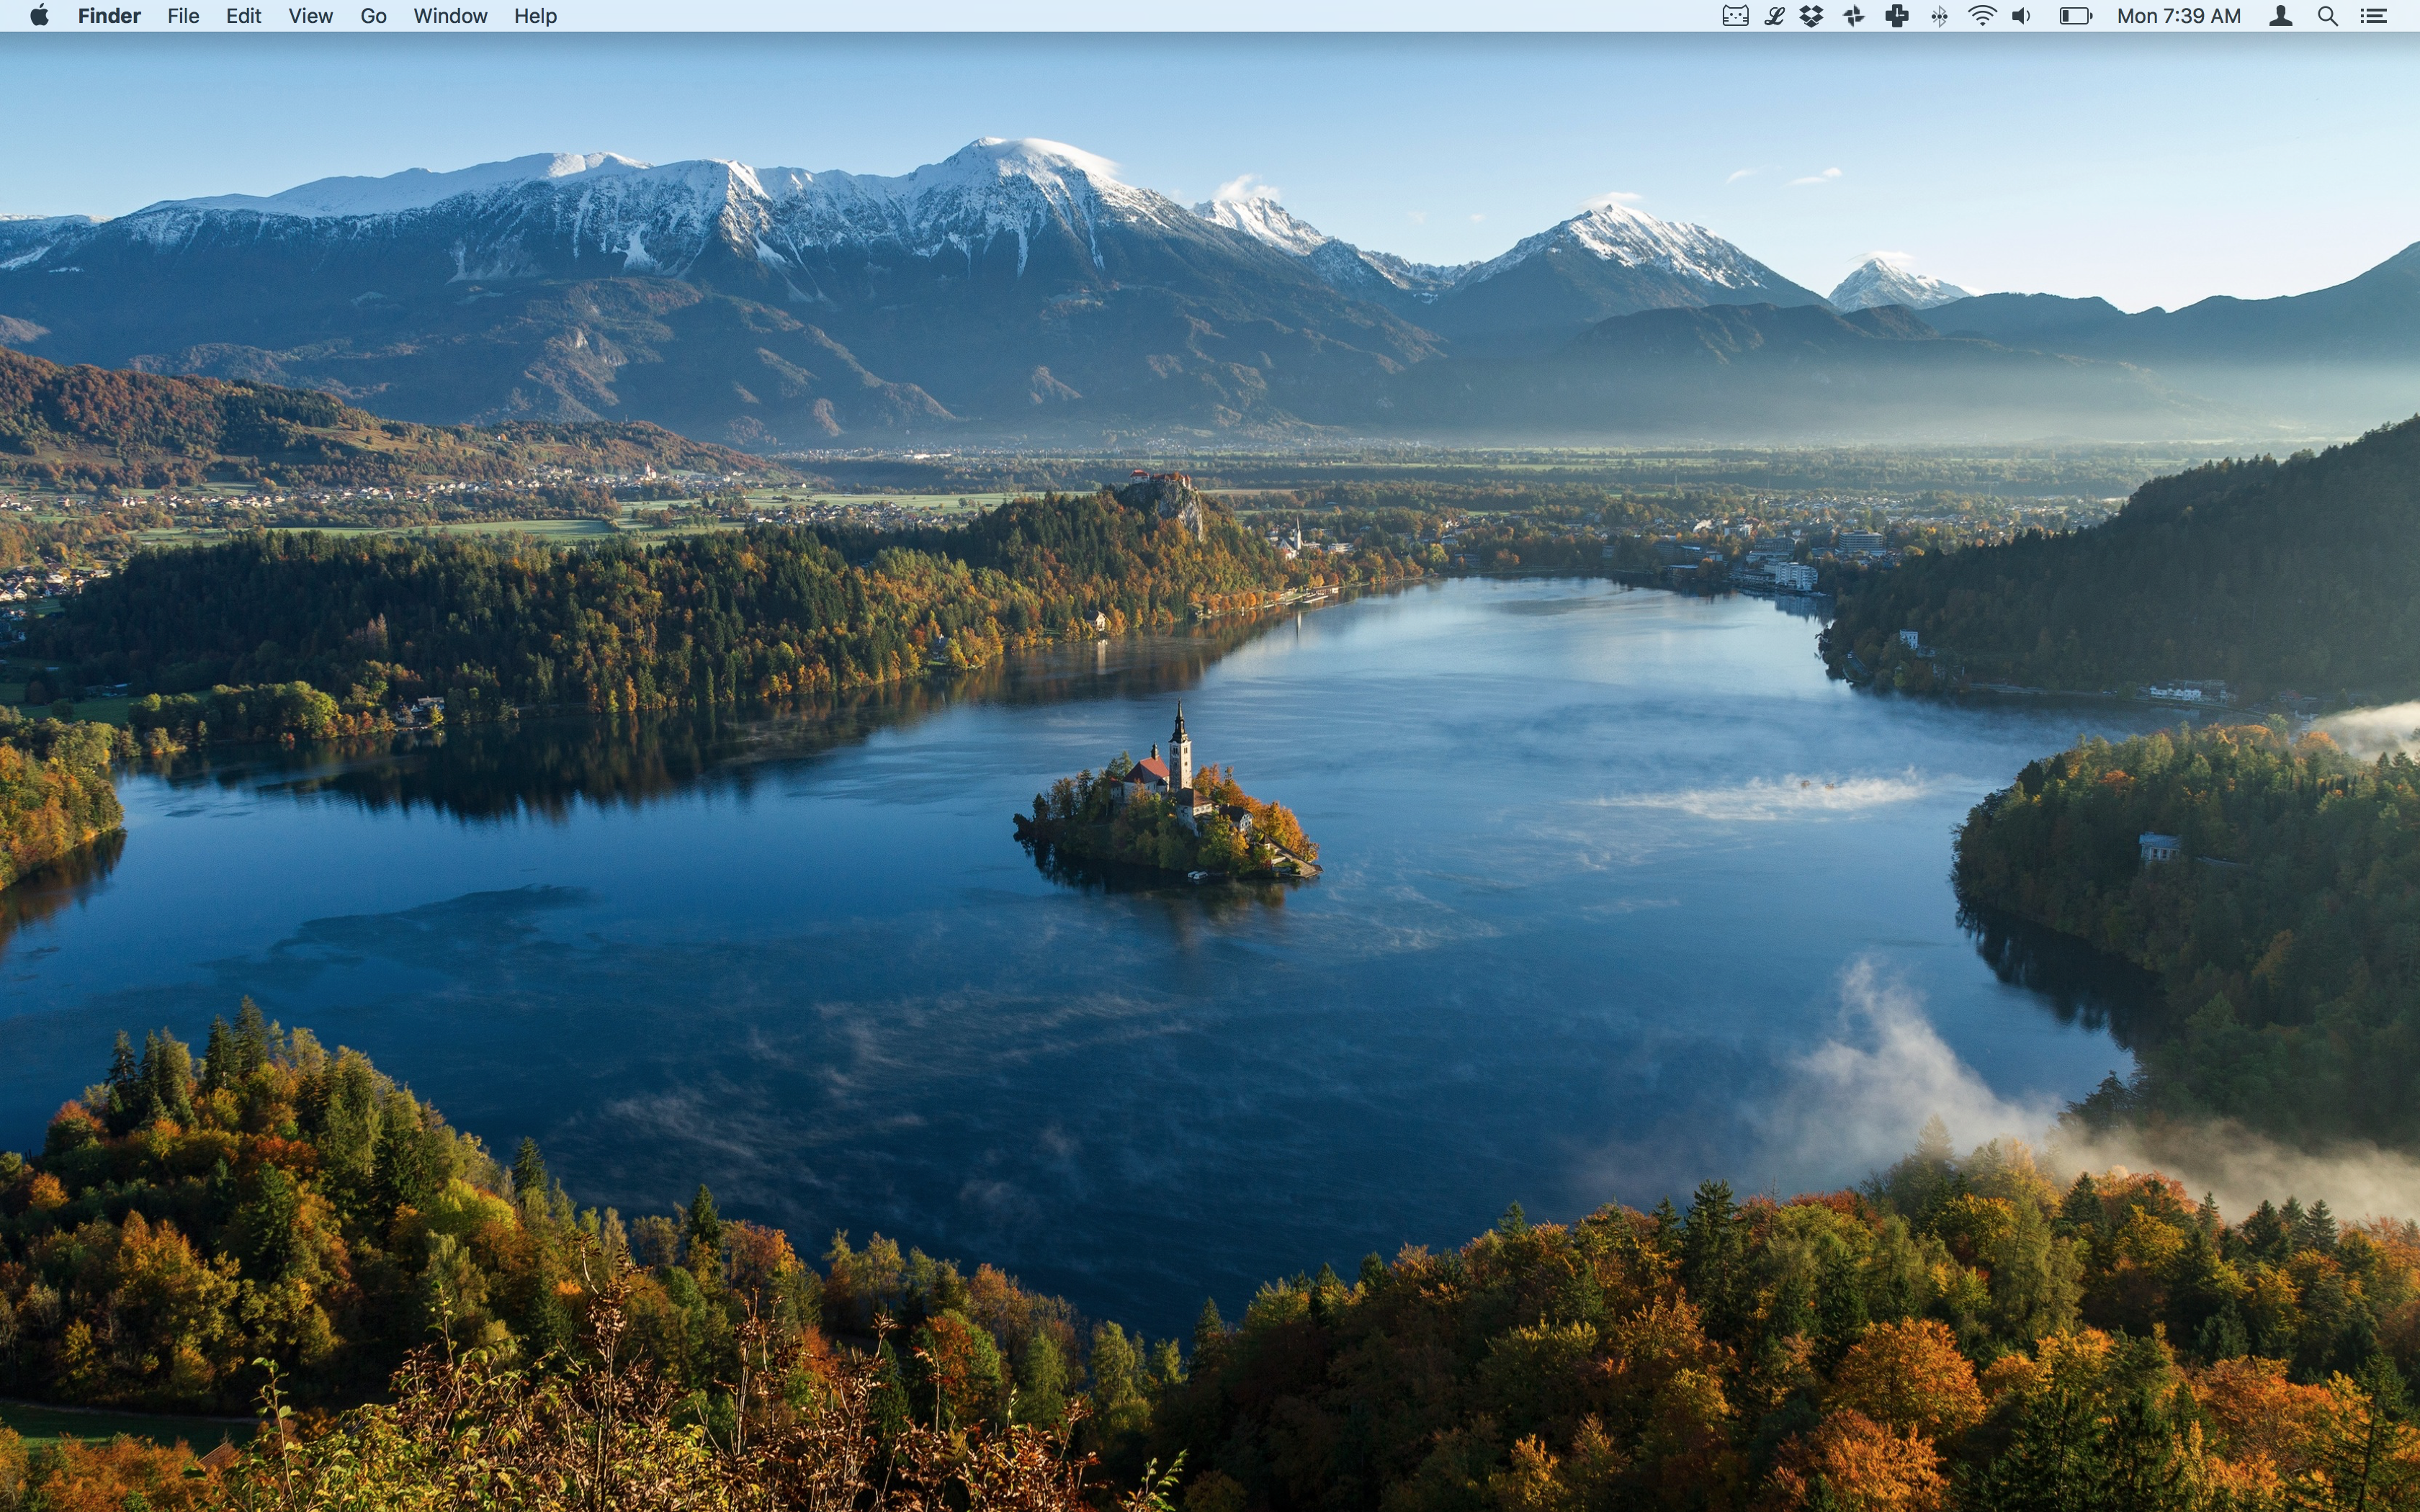Open the volume control menu
Screen dimensions: 2420x1512
2022,16
